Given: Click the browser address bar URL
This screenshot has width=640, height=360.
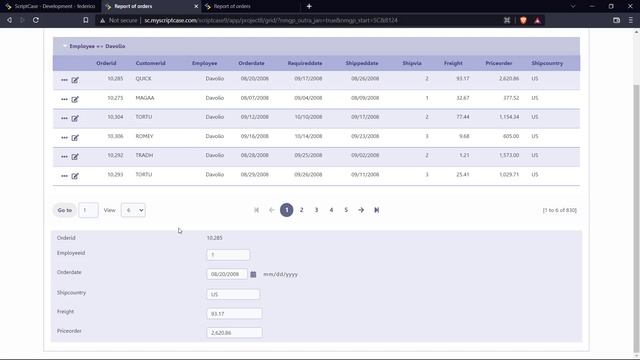Looking at the screenshot, I should (271, 20).
